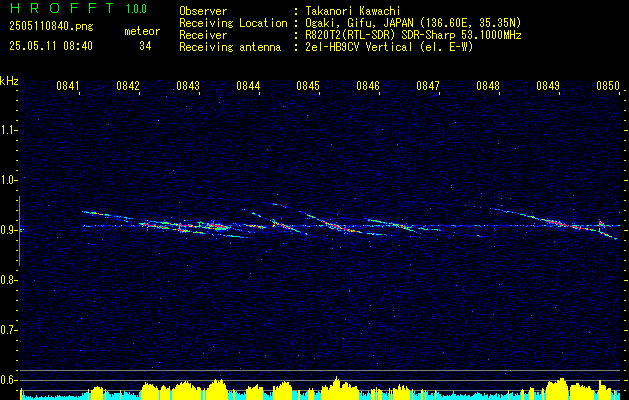Click the 0843 time marker

tap(188, 86)
